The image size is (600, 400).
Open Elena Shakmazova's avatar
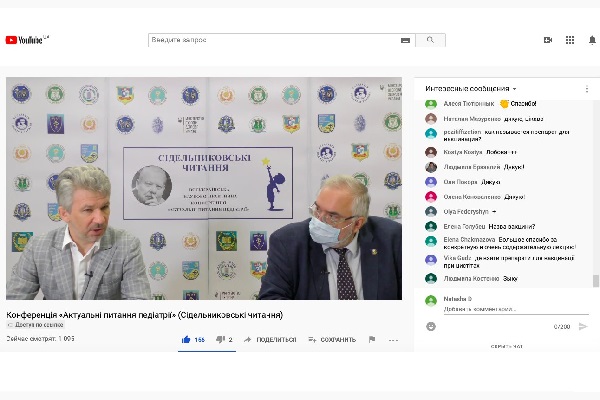[431, 241]
